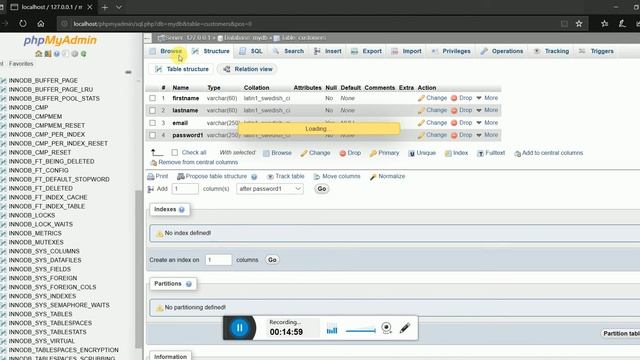Click Primary in With selected actions

coord(384,153)
